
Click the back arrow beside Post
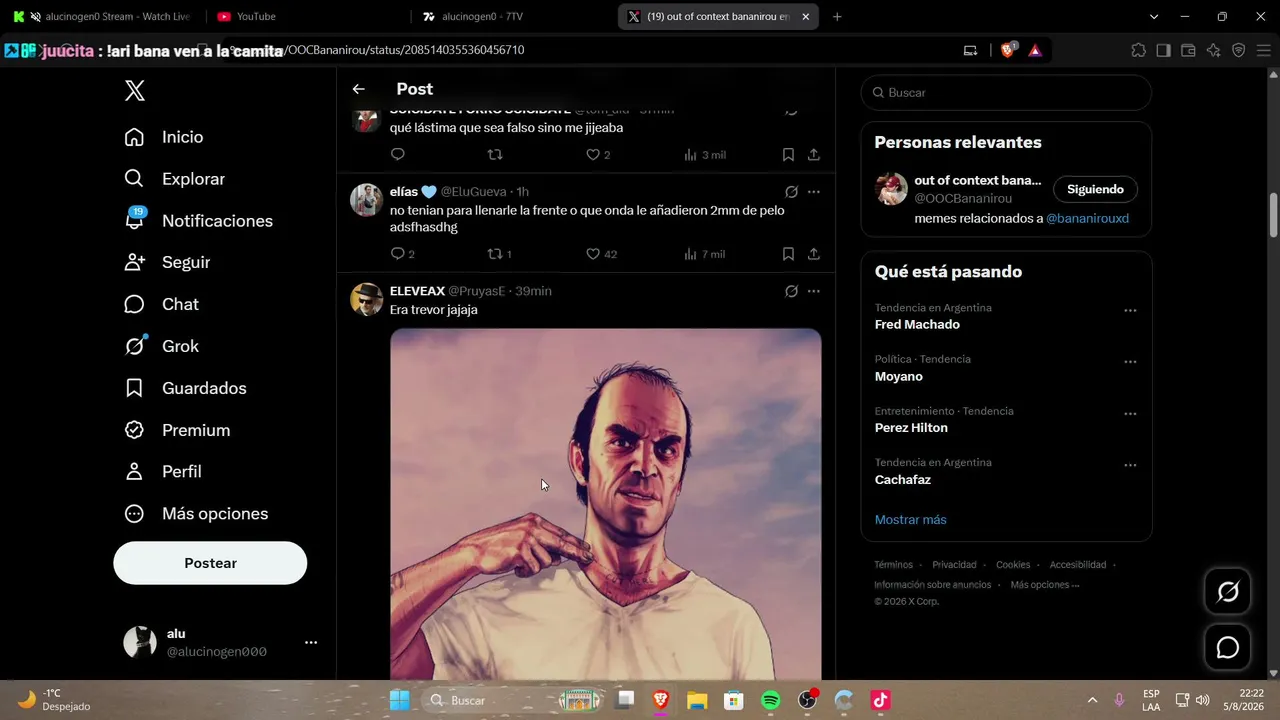[359, 89]
